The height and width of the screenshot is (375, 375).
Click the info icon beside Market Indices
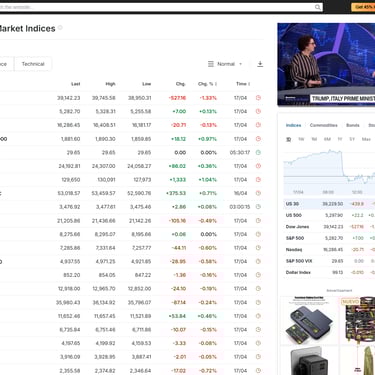point(60,28)
